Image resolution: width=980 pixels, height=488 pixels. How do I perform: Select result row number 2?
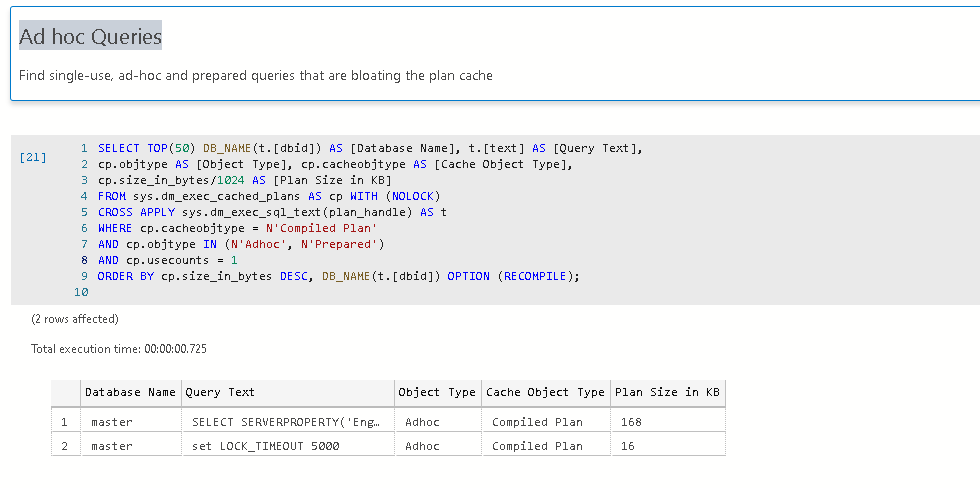(64, 446)
